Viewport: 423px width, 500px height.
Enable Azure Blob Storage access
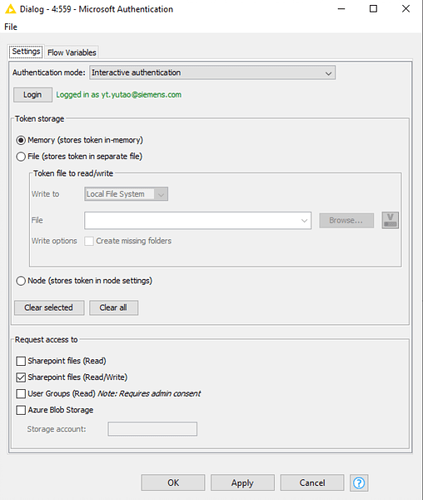coord(21,410)
